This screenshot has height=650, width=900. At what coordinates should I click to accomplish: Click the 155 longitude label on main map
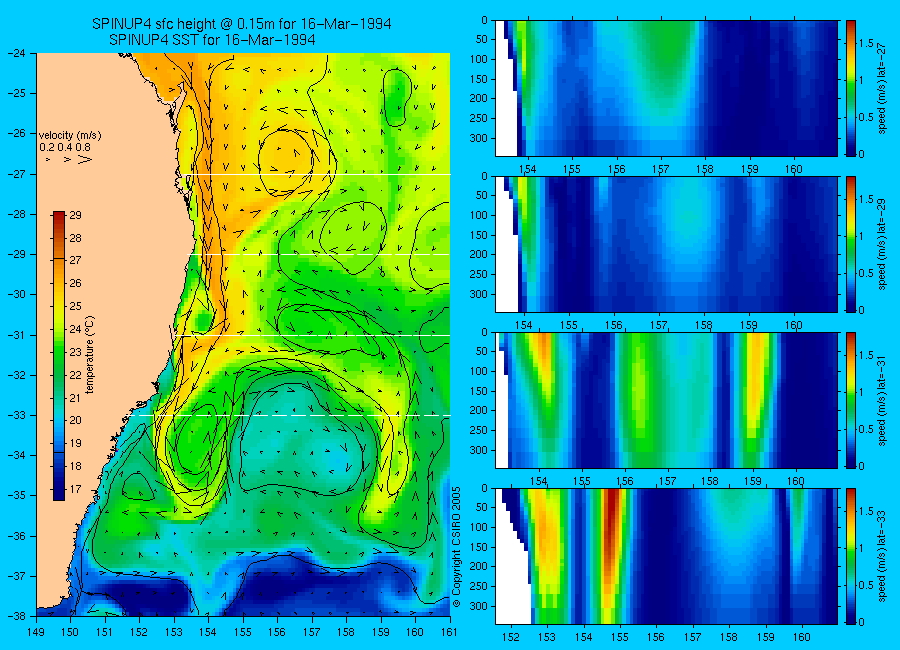243,632
